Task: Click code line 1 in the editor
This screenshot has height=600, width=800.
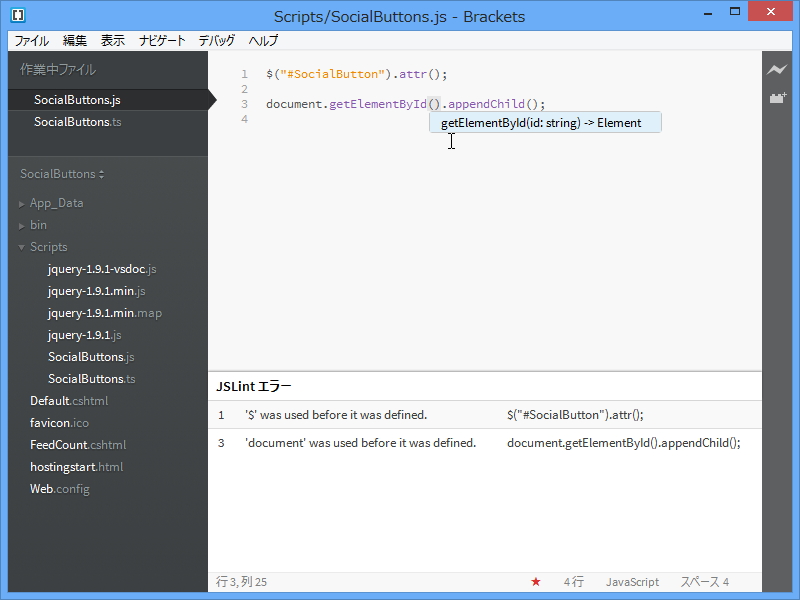Action: point(356,74)
